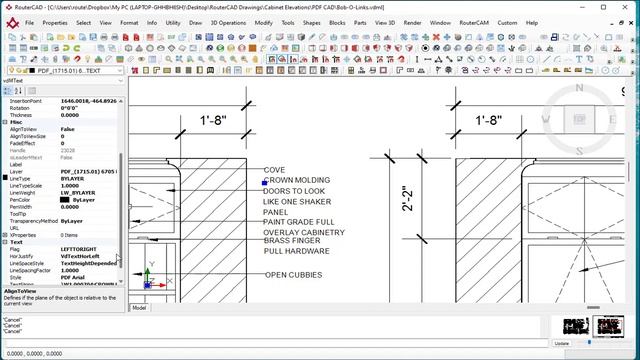640x360 pixels.
Task: Click the Update button
Action: click(x=562, y=343)
